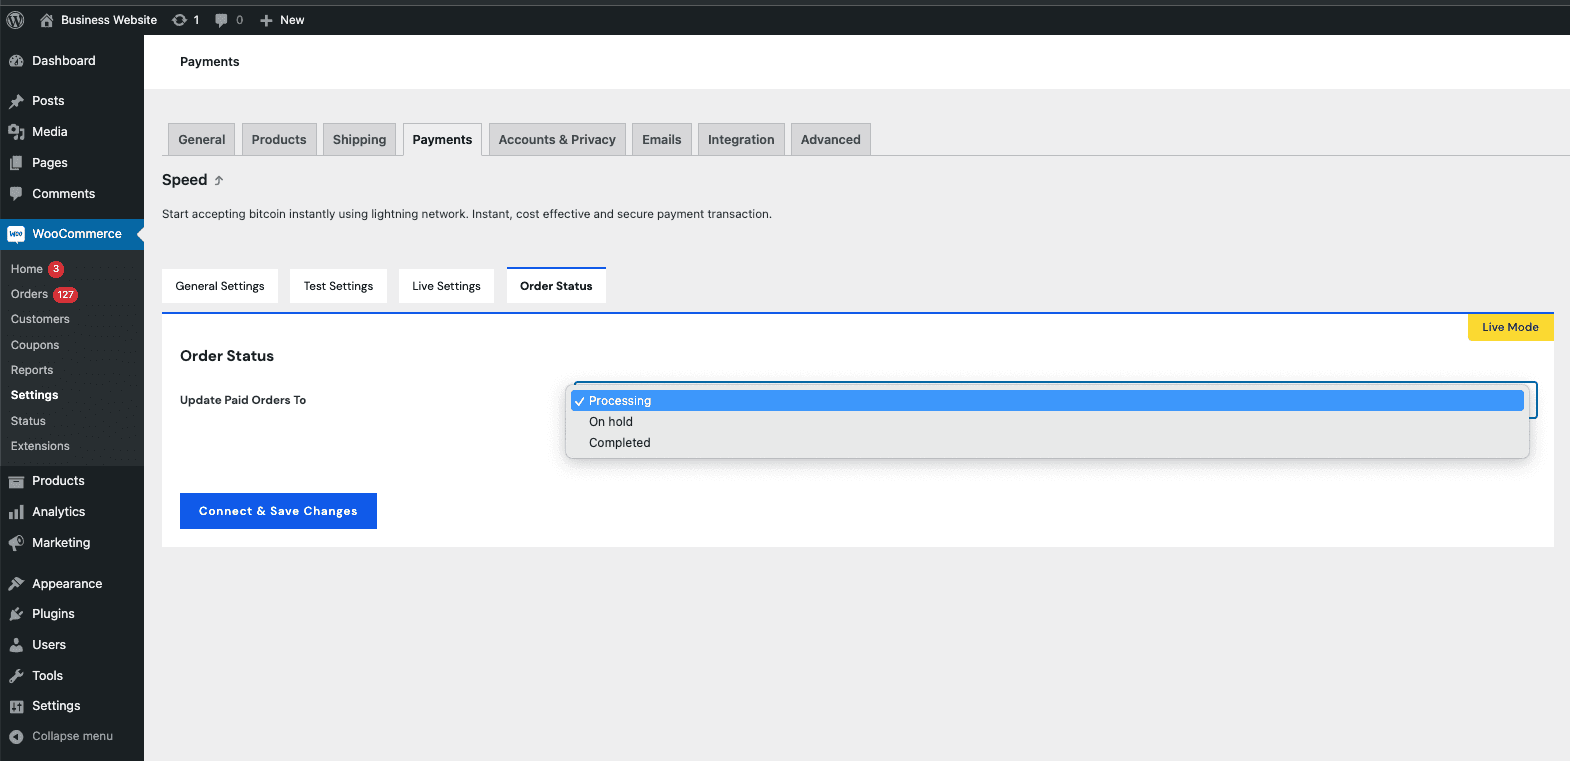
Task: Click the bottom Settings sliders icon
Action: [x=16, y=706]
